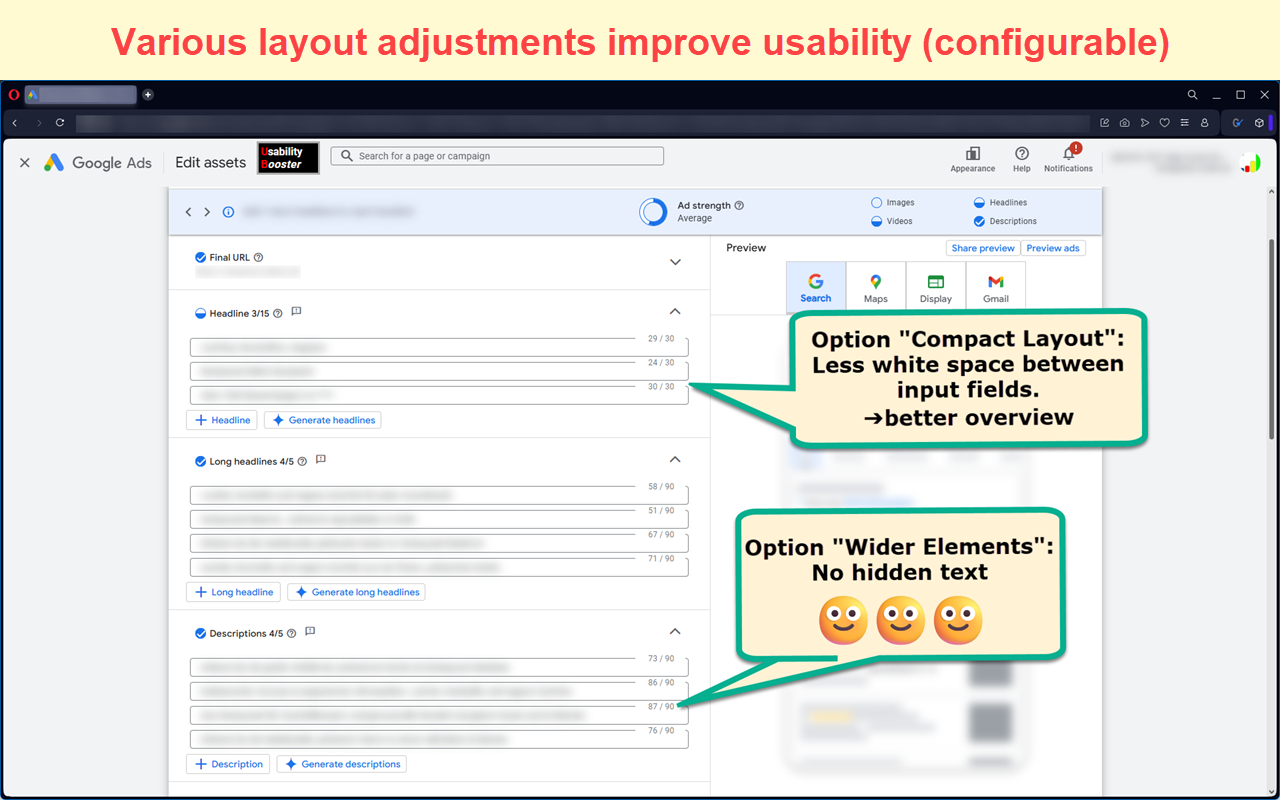Screen dimensions: 1280x800
Task: Click Ad strength help question icon
Action: click(x=739, y=205)
